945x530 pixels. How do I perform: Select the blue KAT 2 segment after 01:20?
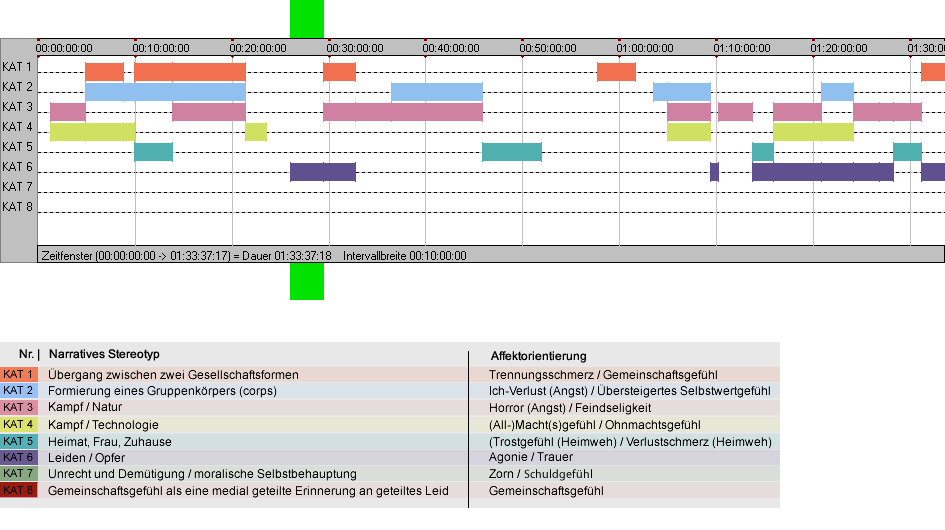coord(837,92)
